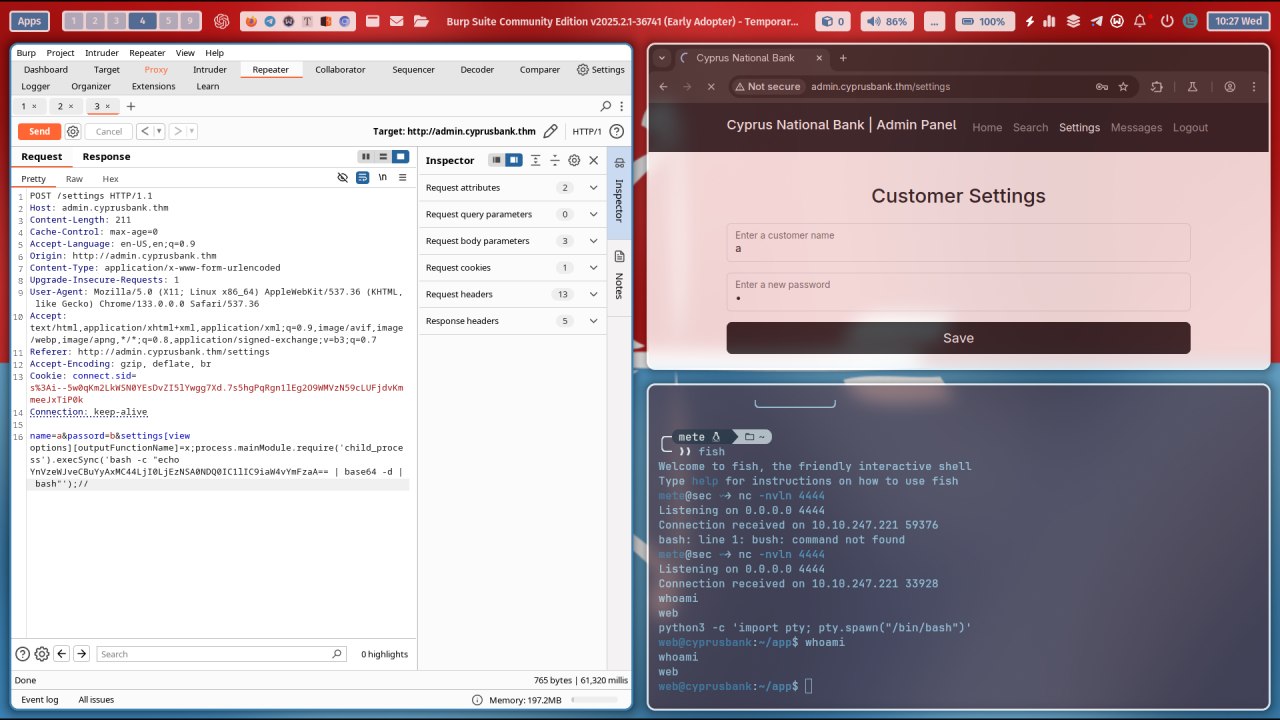Viewport: 1280px width, 720px height.
Task: Switch to Hex view tab
Action: 110,179
